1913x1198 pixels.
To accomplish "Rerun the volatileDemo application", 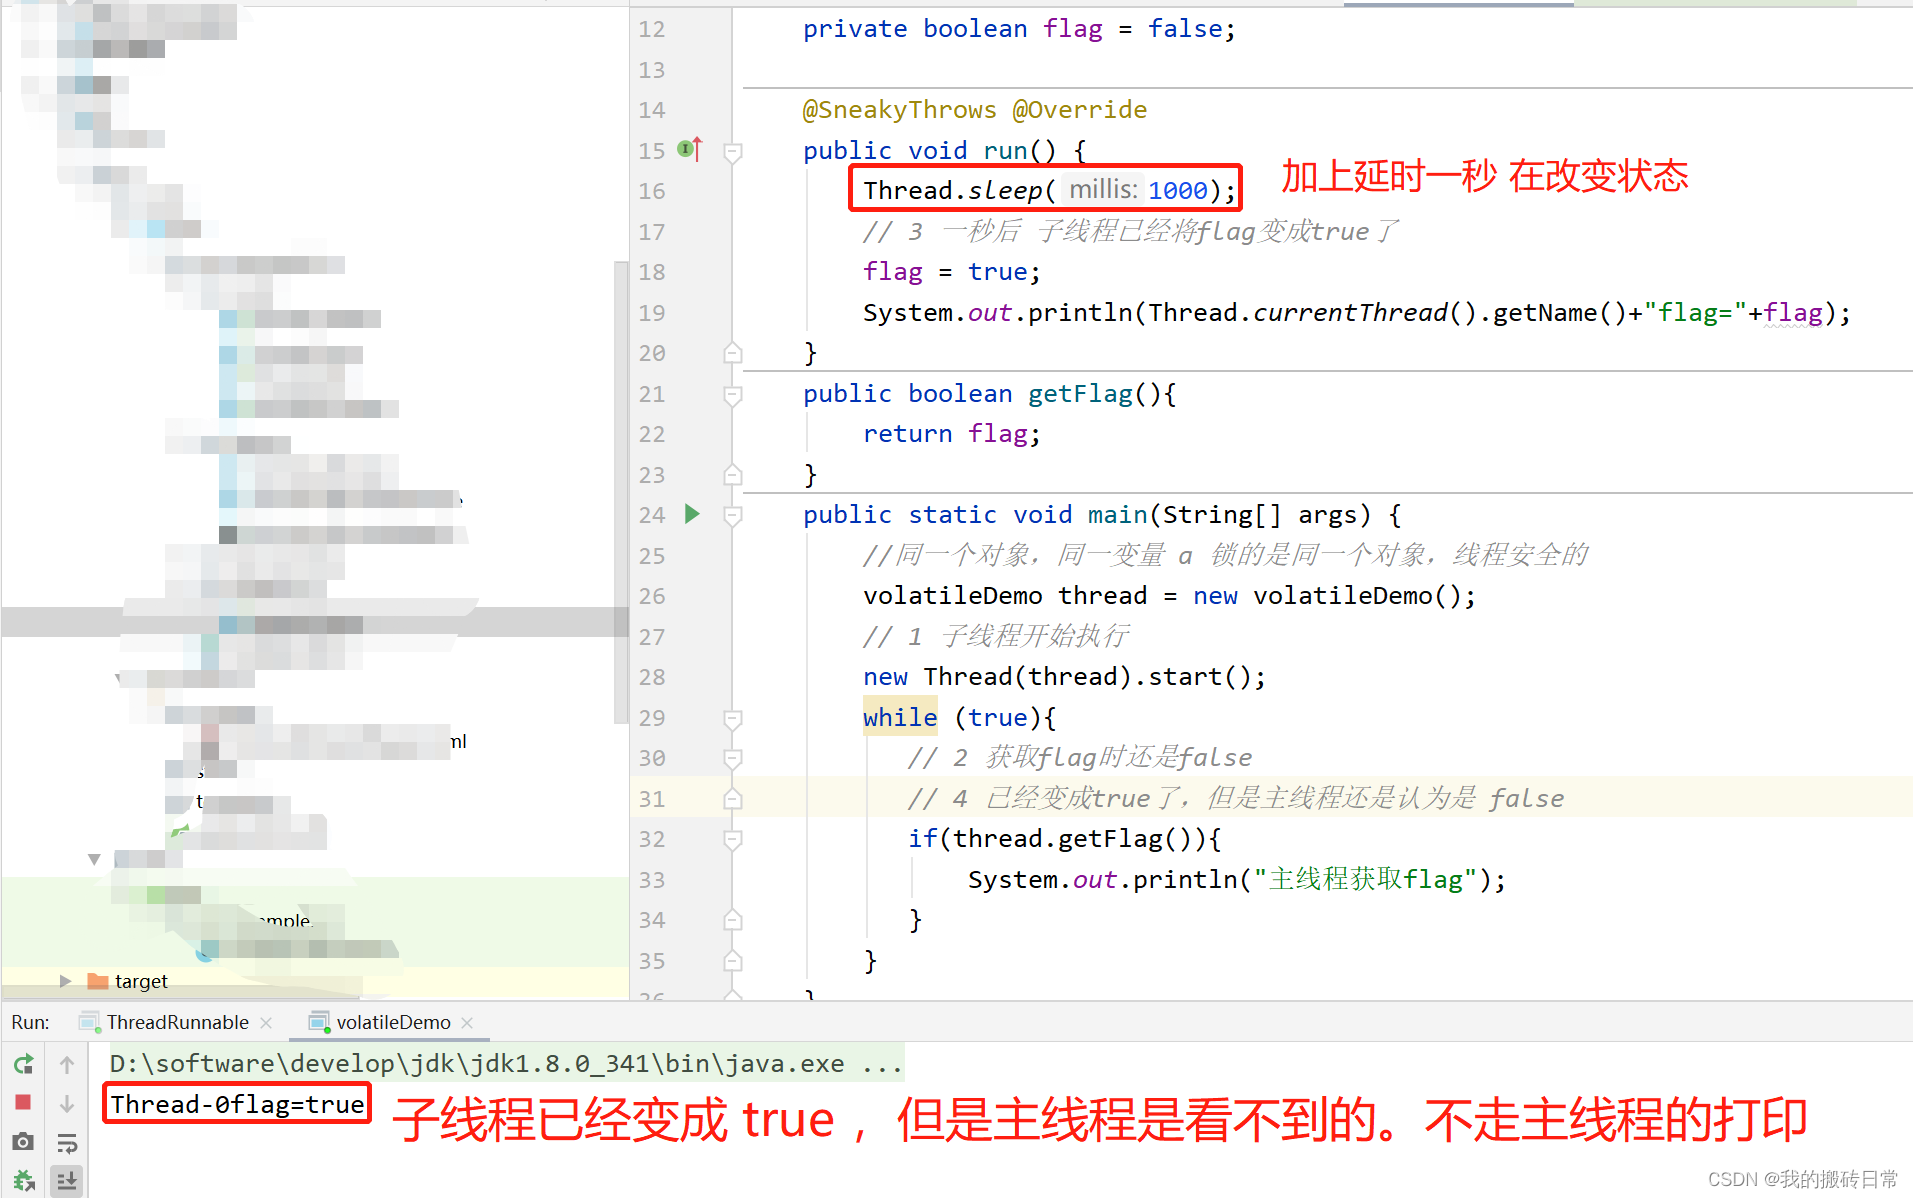I will point(23,1064).
